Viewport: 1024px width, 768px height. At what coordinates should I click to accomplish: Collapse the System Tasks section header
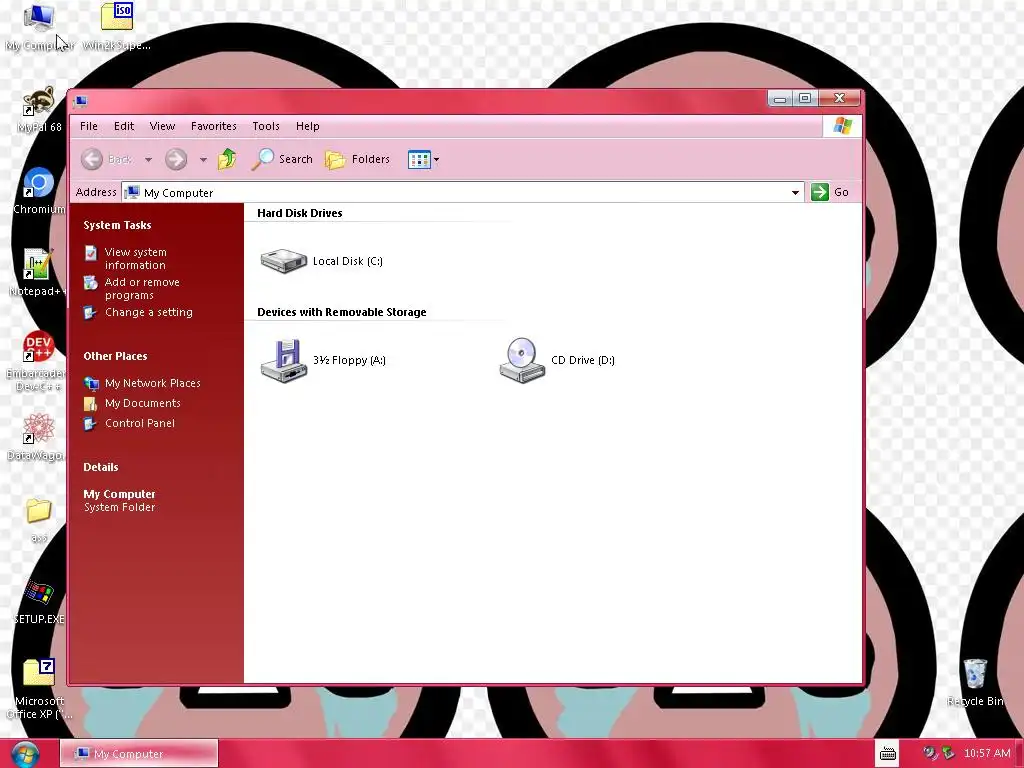pos(118,225)
